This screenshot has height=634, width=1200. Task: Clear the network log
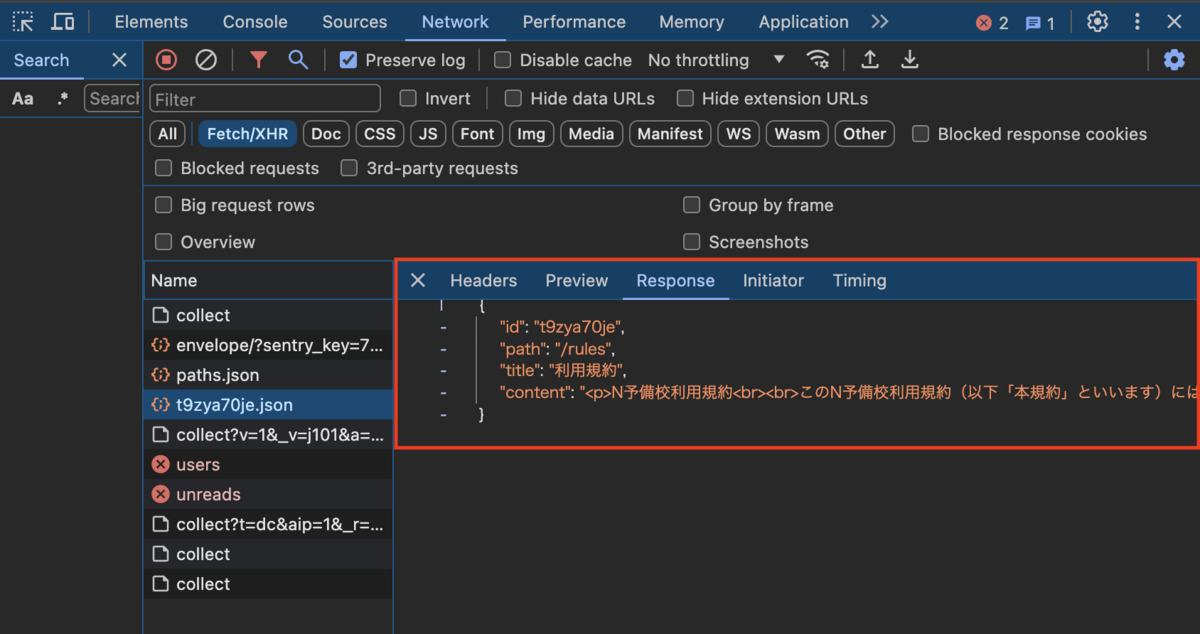click(x=206, y=60)
